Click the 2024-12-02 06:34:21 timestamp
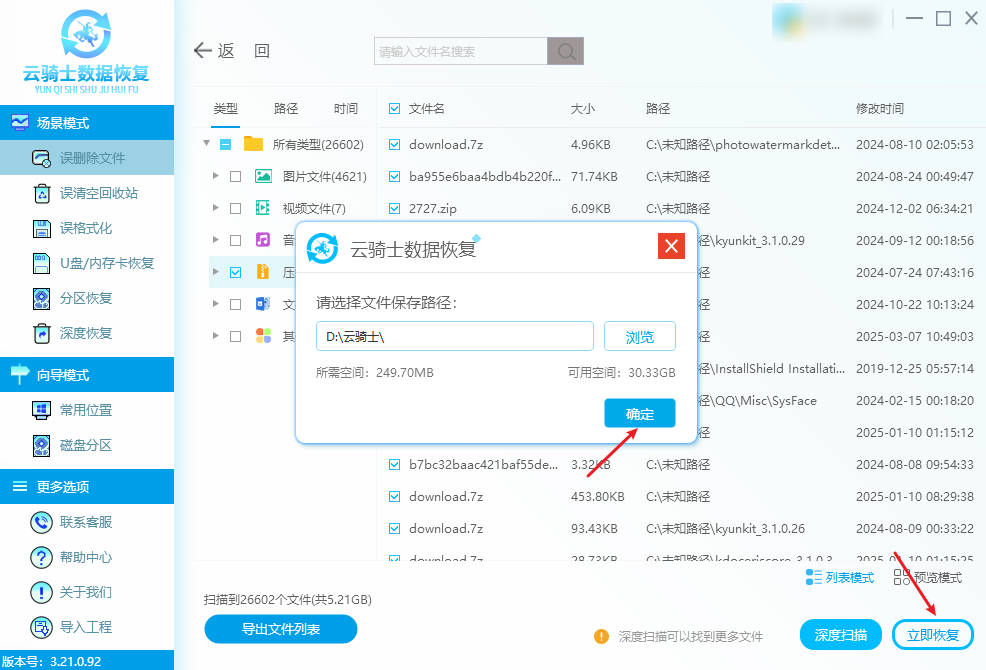The width and height of the screenshot is (986, 670). click(914, 208)
